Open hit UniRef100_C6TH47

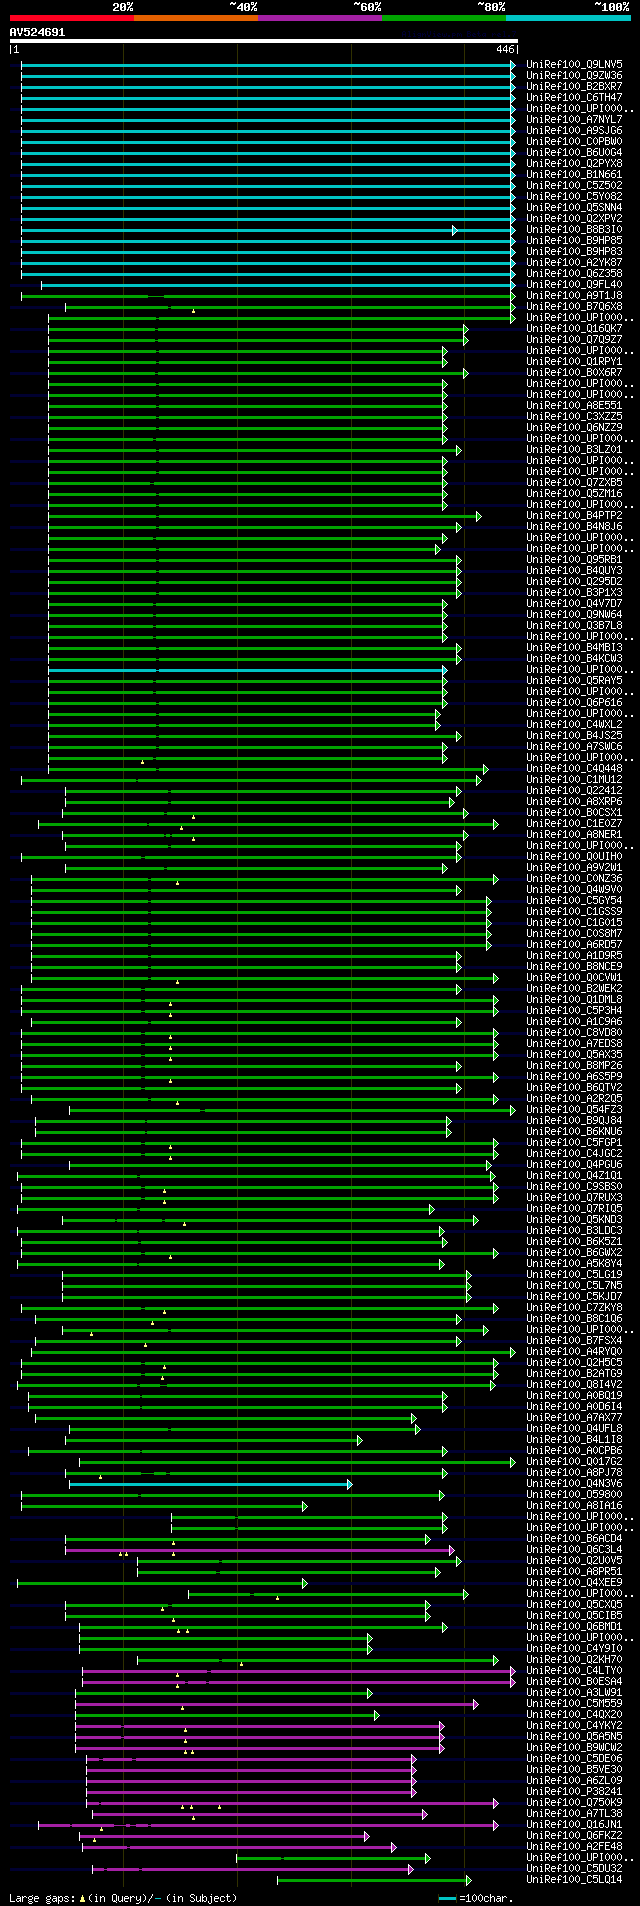click(x=574, y=97)
